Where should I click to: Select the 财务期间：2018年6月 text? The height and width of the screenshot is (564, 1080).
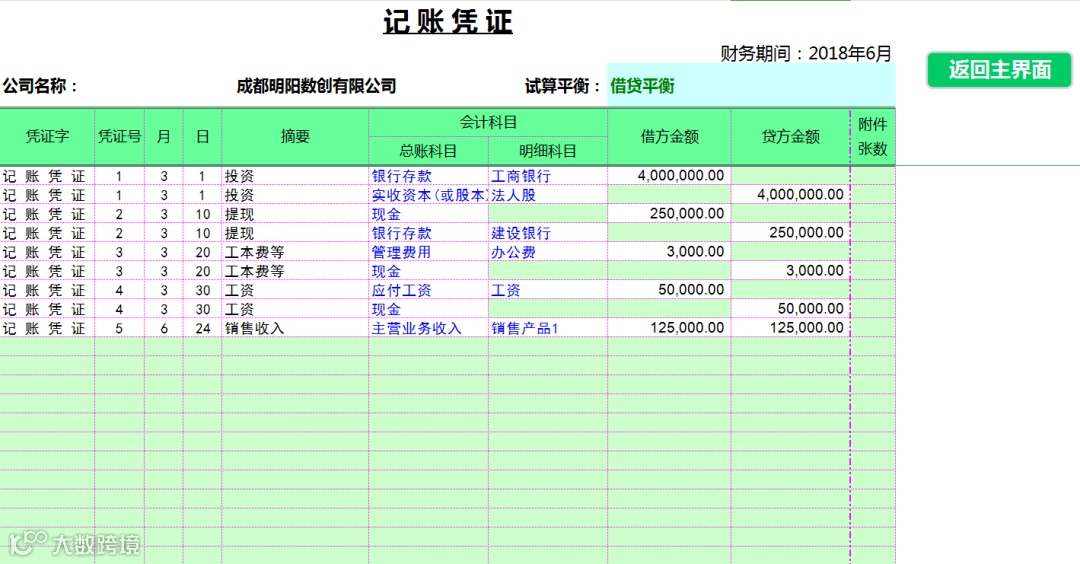pyautogui.click(x=806, y=54)
